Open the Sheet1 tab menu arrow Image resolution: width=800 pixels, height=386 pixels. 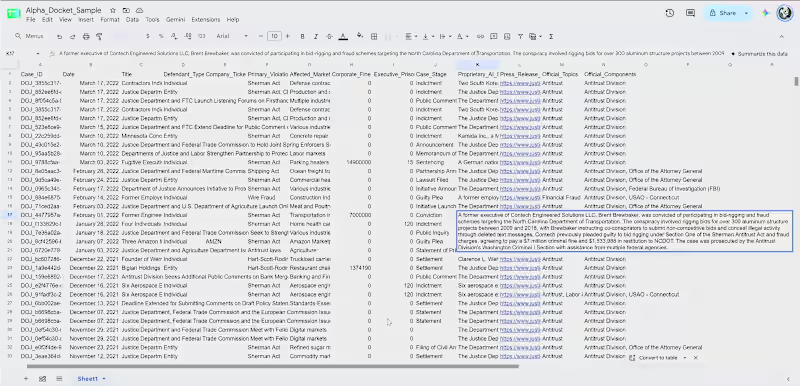click(x=104, y=379)
